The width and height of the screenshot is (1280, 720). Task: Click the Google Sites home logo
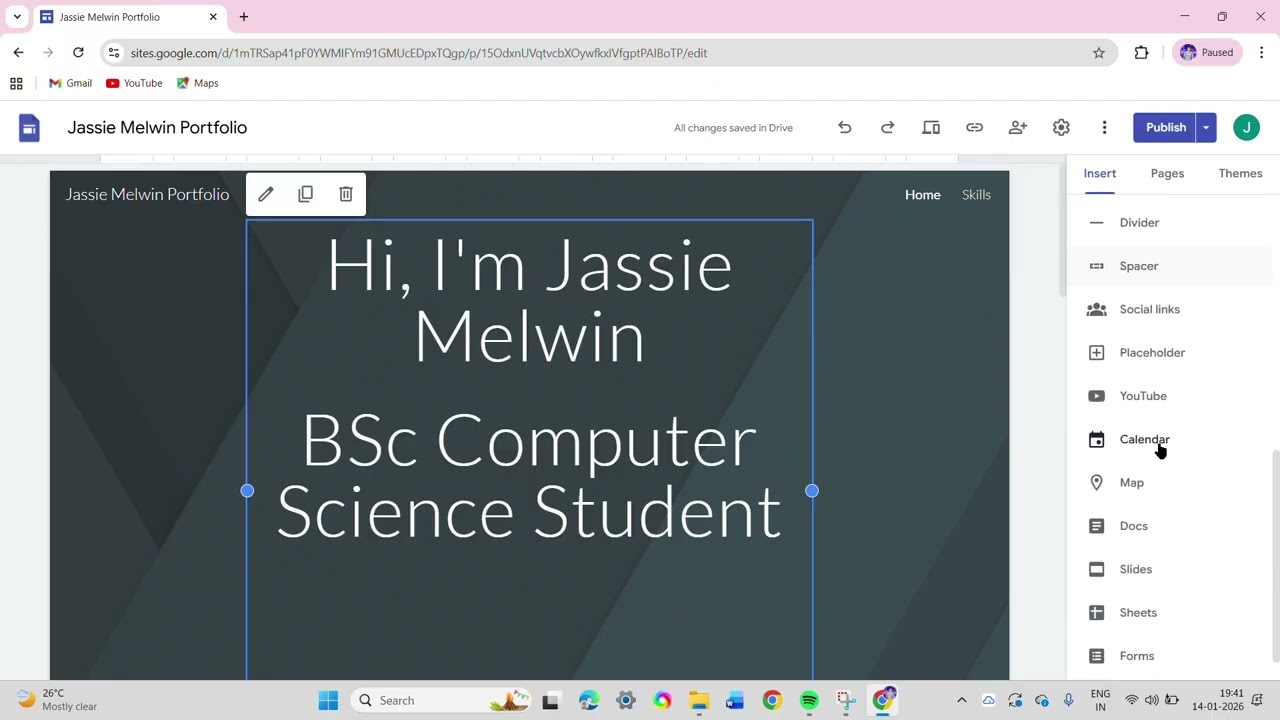click(29, 127)
